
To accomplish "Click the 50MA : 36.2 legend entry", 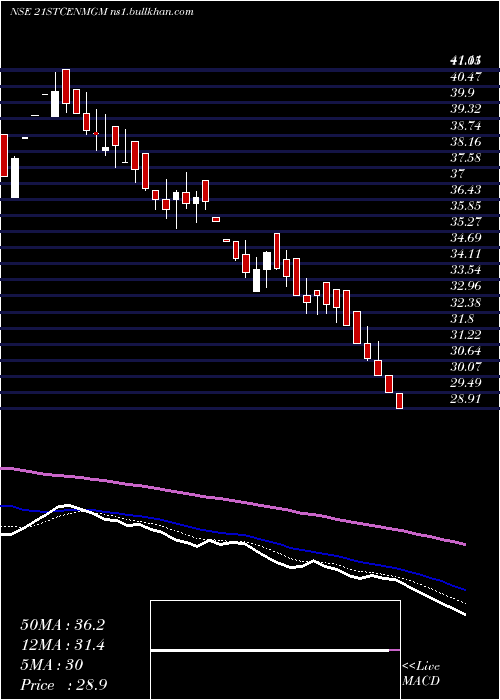I will click(62, 625).
